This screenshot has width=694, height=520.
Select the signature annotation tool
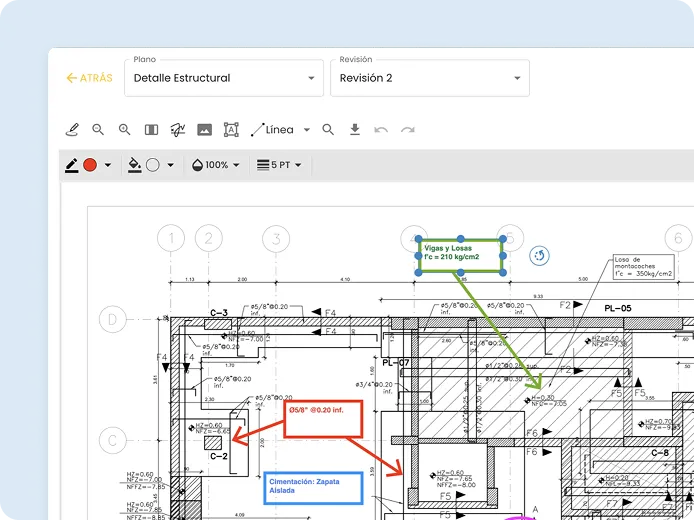click(x=178, y=130)
